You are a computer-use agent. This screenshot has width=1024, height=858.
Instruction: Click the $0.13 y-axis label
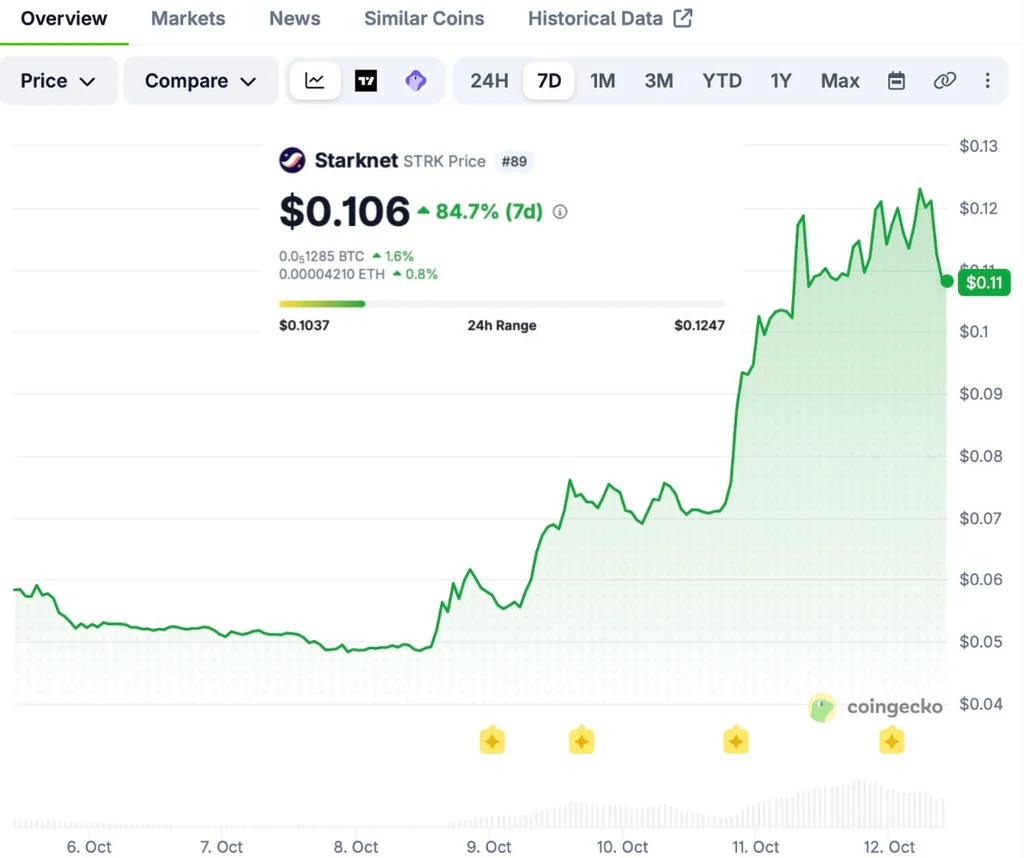point(978,146)
